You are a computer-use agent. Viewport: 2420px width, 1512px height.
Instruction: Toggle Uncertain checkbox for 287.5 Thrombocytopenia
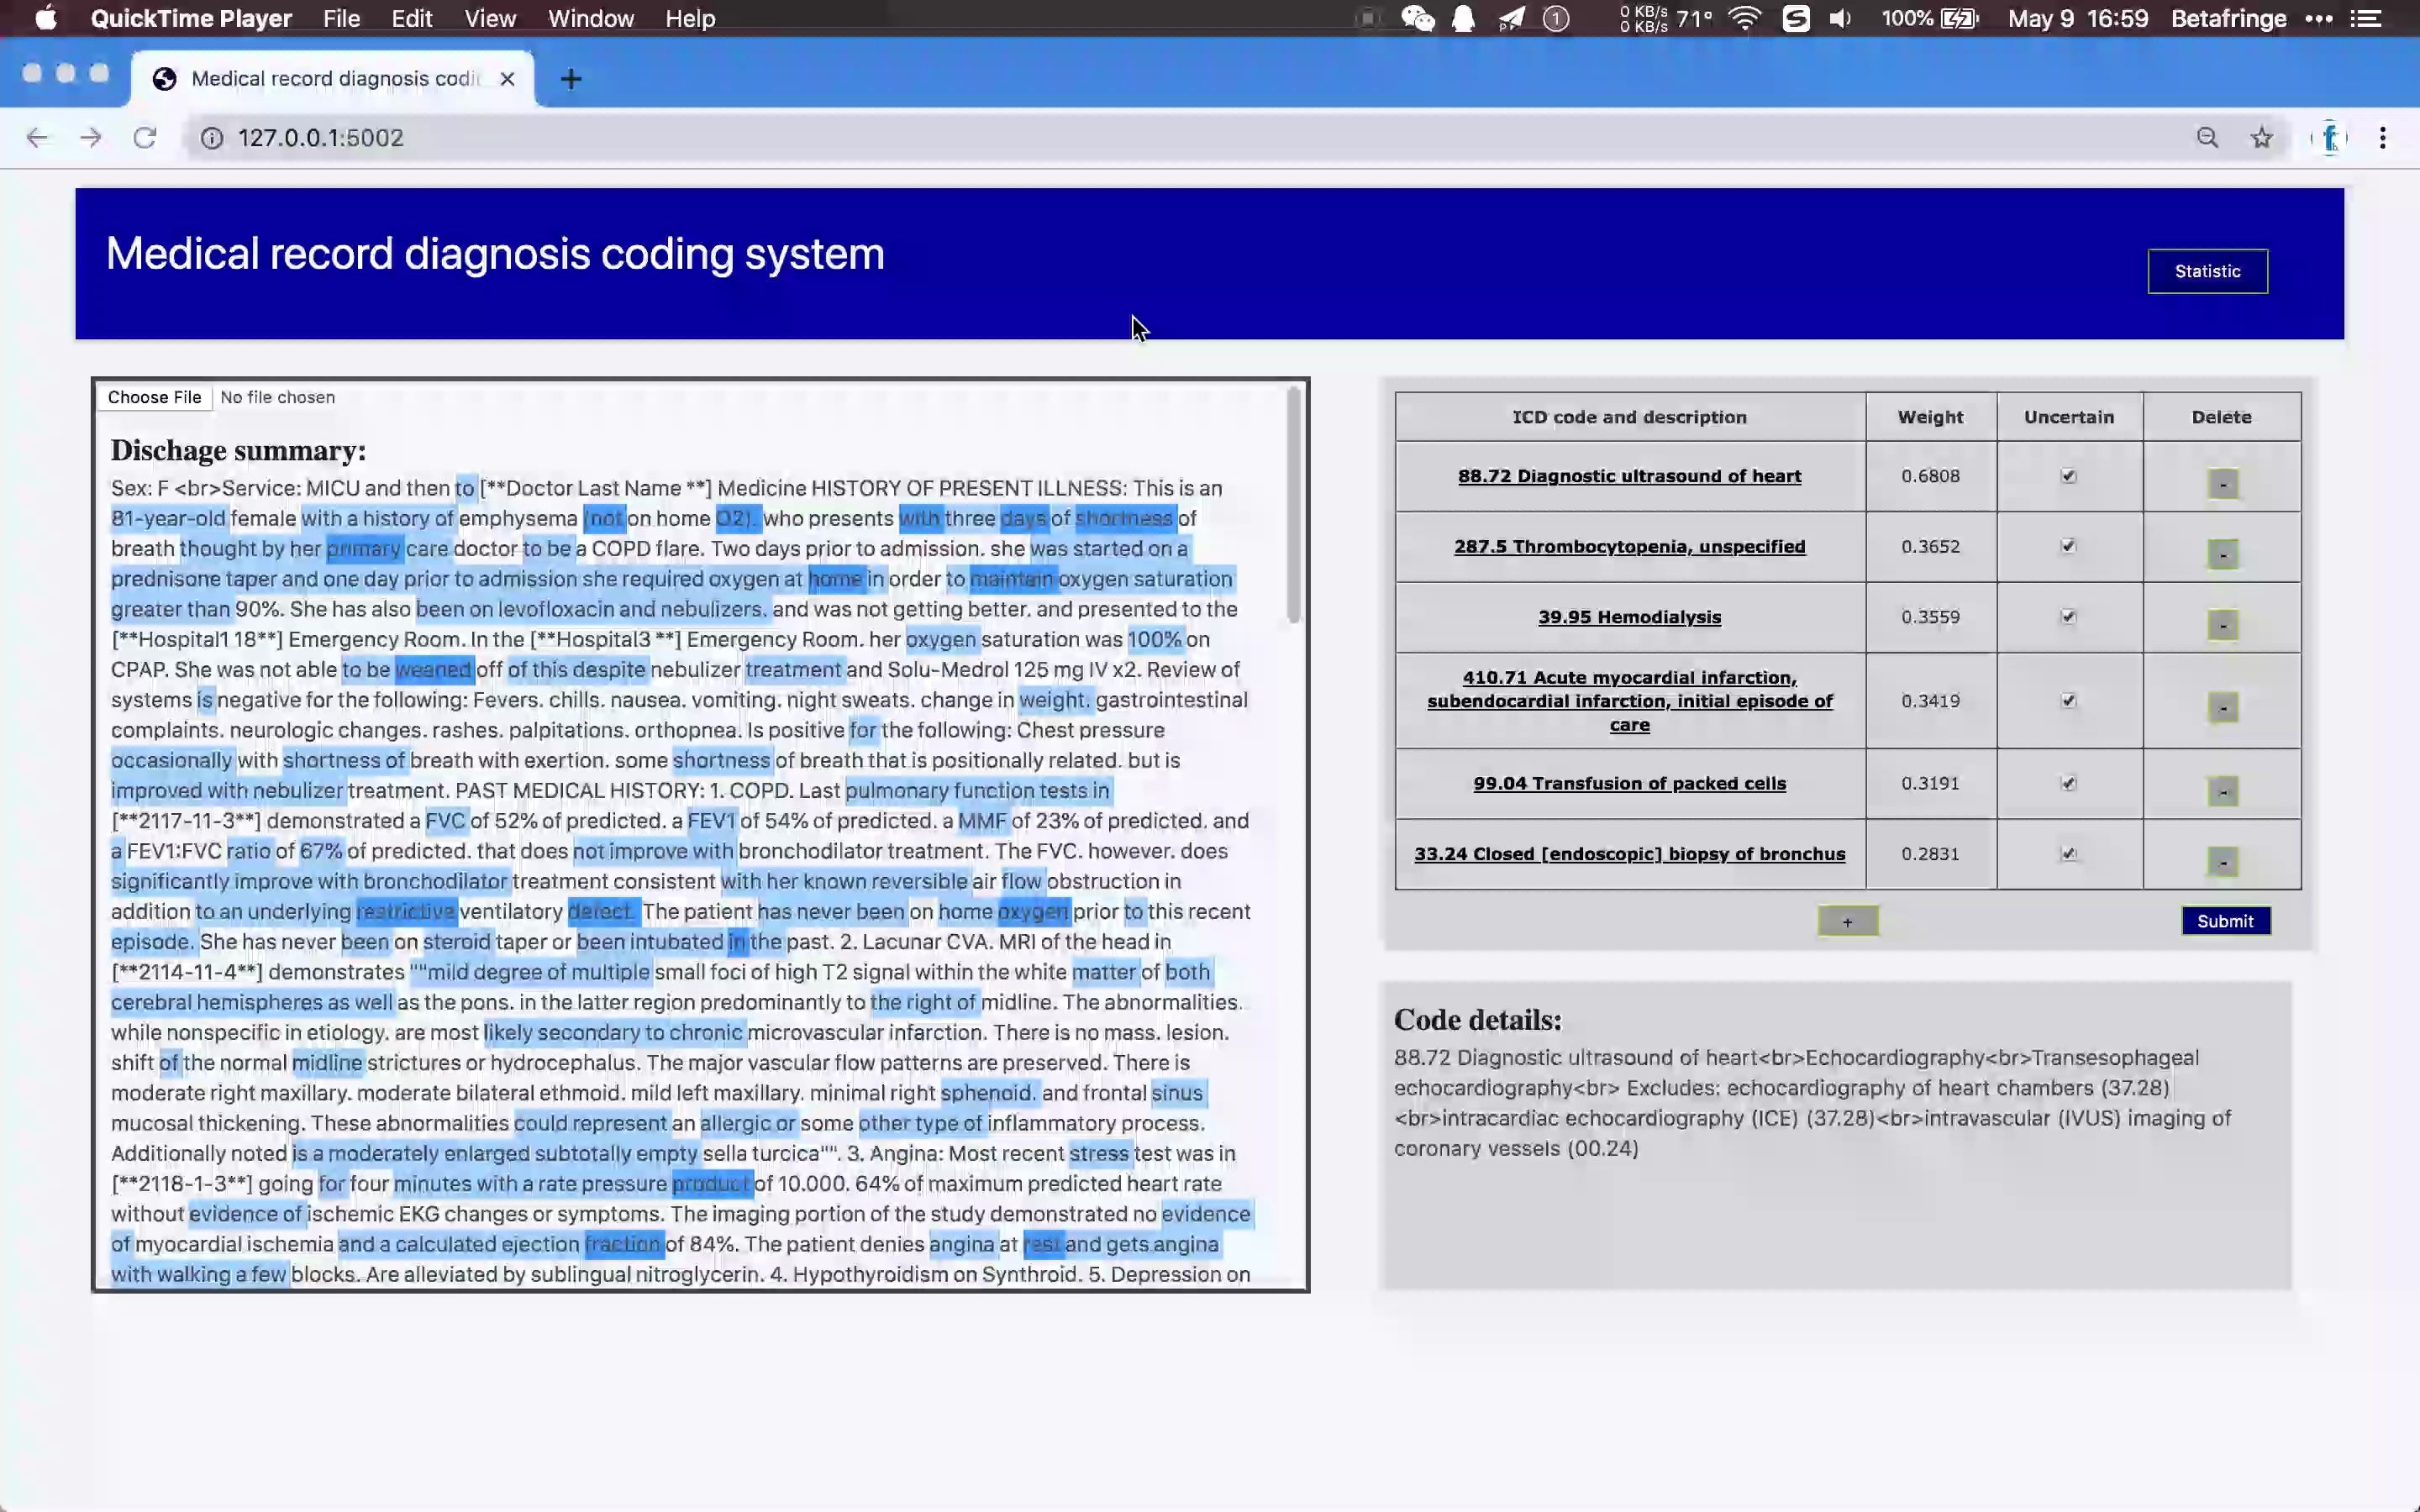click(2068, 546)
